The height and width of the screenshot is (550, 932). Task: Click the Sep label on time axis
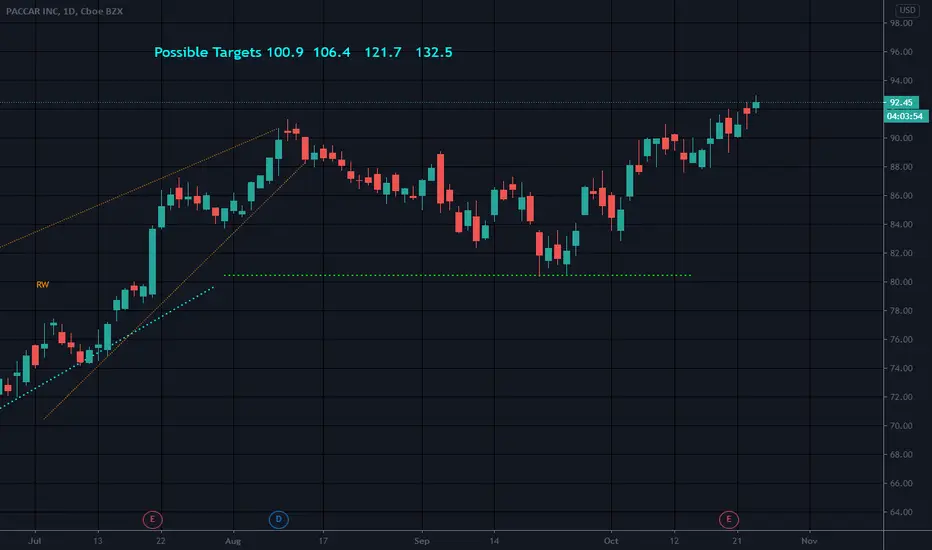point(421,541)
